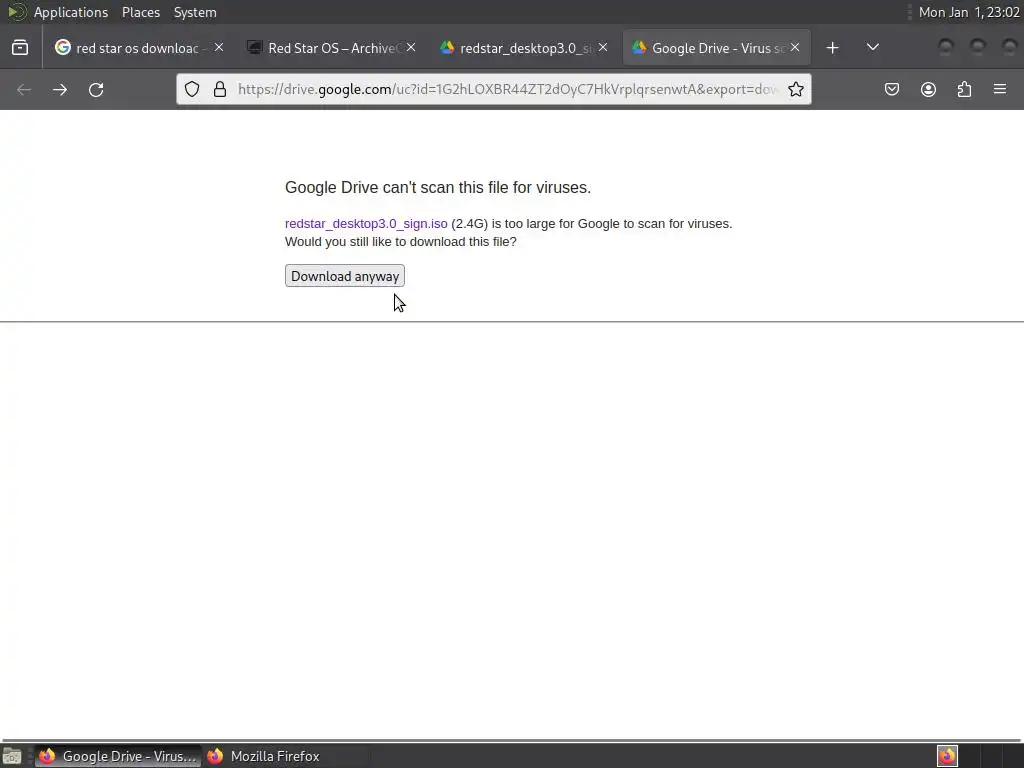Click the Download anyway button
This screenshot has width=1024, height=768.
(x=345, y=276)
